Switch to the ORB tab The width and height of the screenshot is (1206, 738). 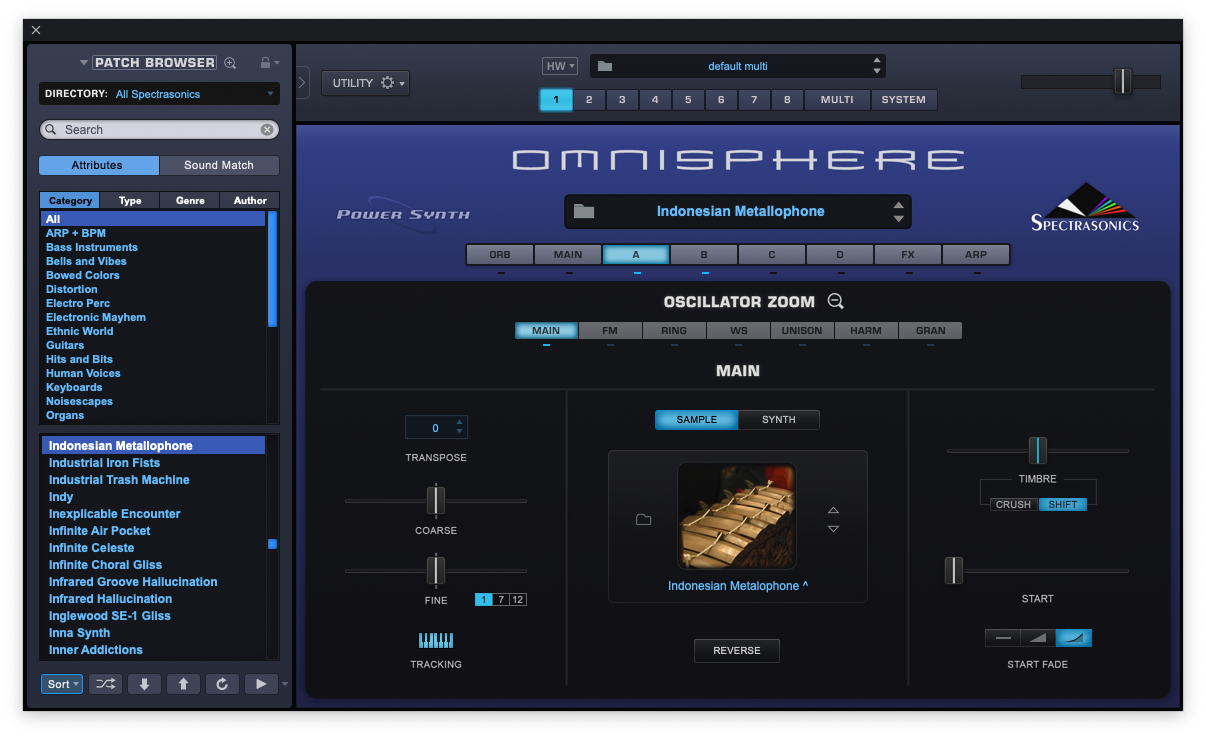[x=500, y=255]
